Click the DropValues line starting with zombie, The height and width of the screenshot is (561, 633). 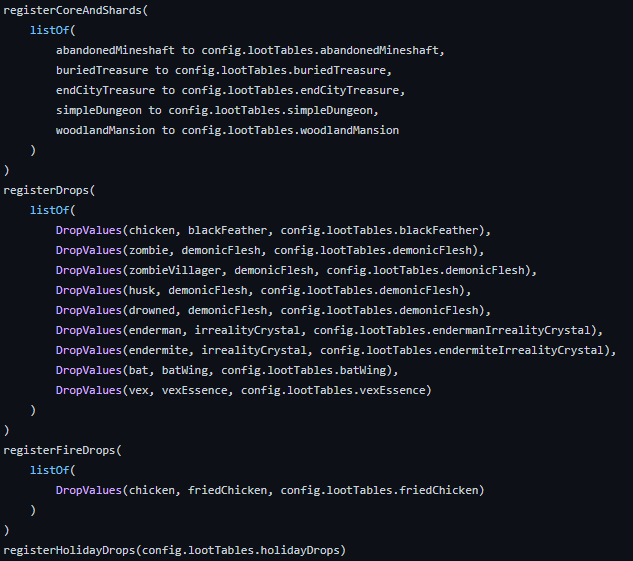click(x=270, y=250)
